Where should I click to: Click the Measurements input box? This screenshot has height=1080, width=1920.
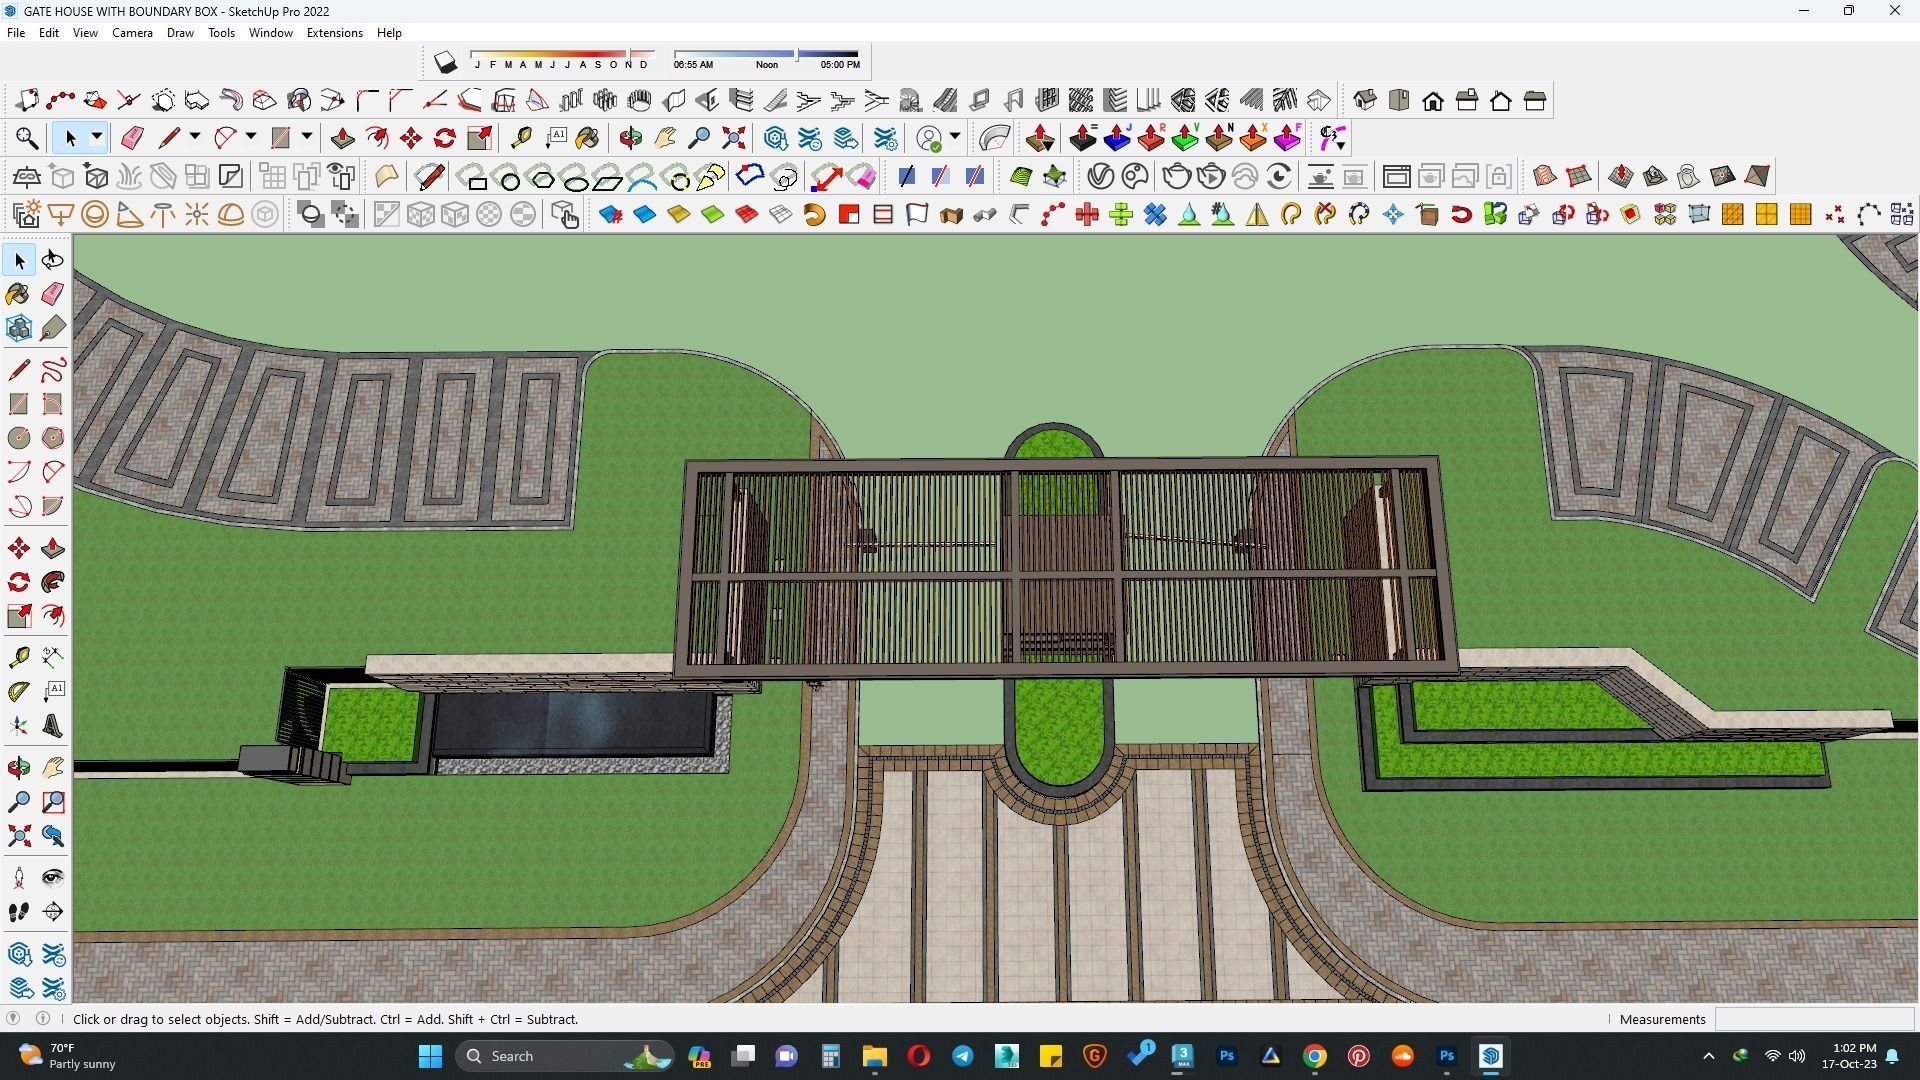point(1814,1019)
